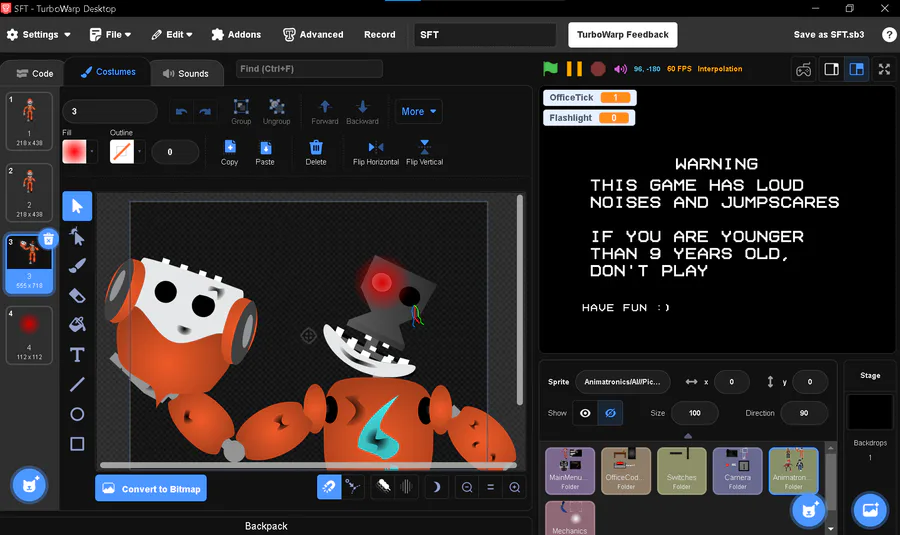
Task: Flip Horizontal the selection
Action: click(376, 152)
